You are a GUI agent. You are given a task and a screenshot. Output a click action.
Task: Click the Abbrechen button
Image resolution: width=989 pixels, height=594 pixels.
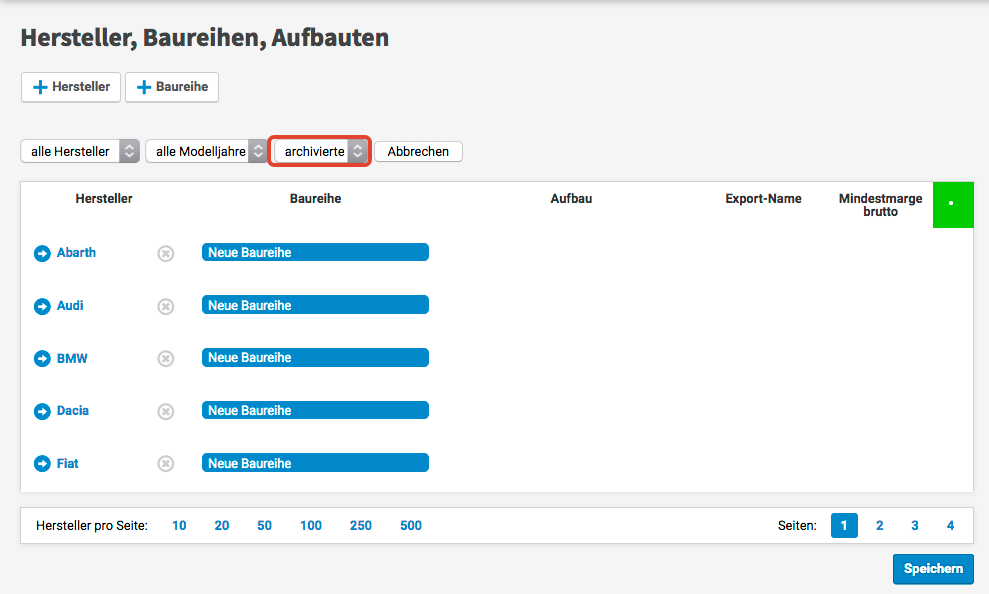click(x=418, y=151)
